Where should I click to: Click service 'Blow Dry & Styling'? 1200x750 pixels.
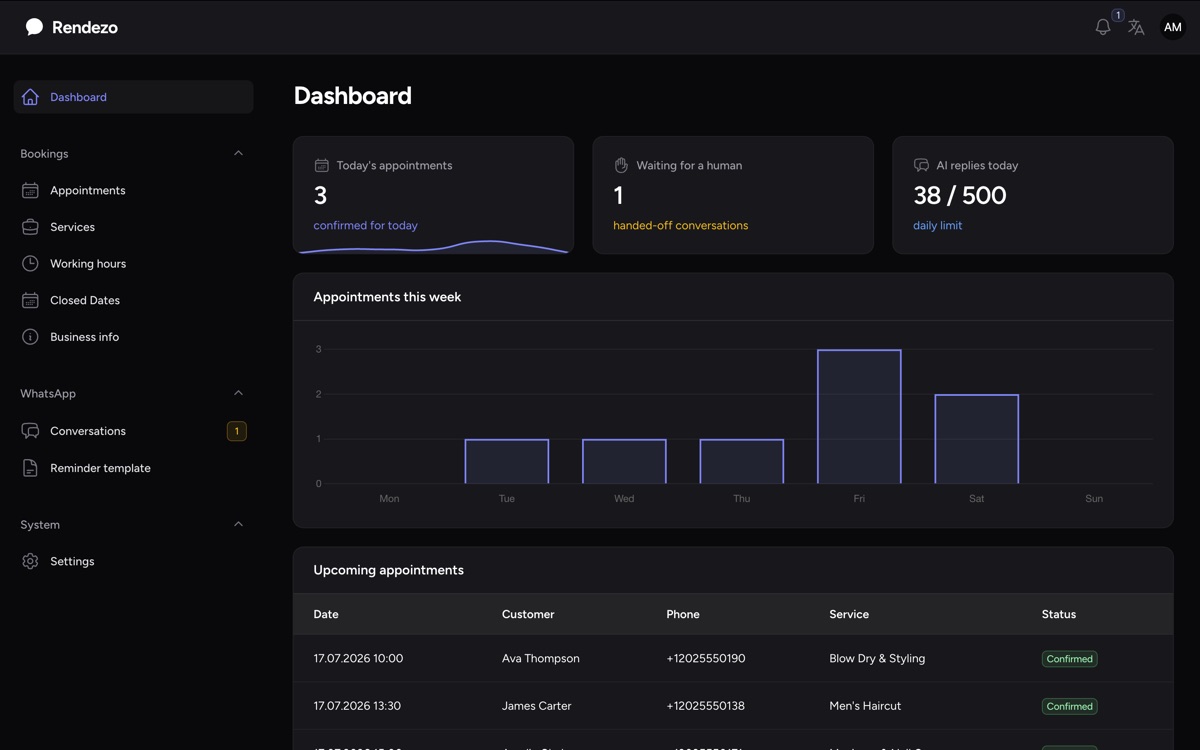(877, 658)
